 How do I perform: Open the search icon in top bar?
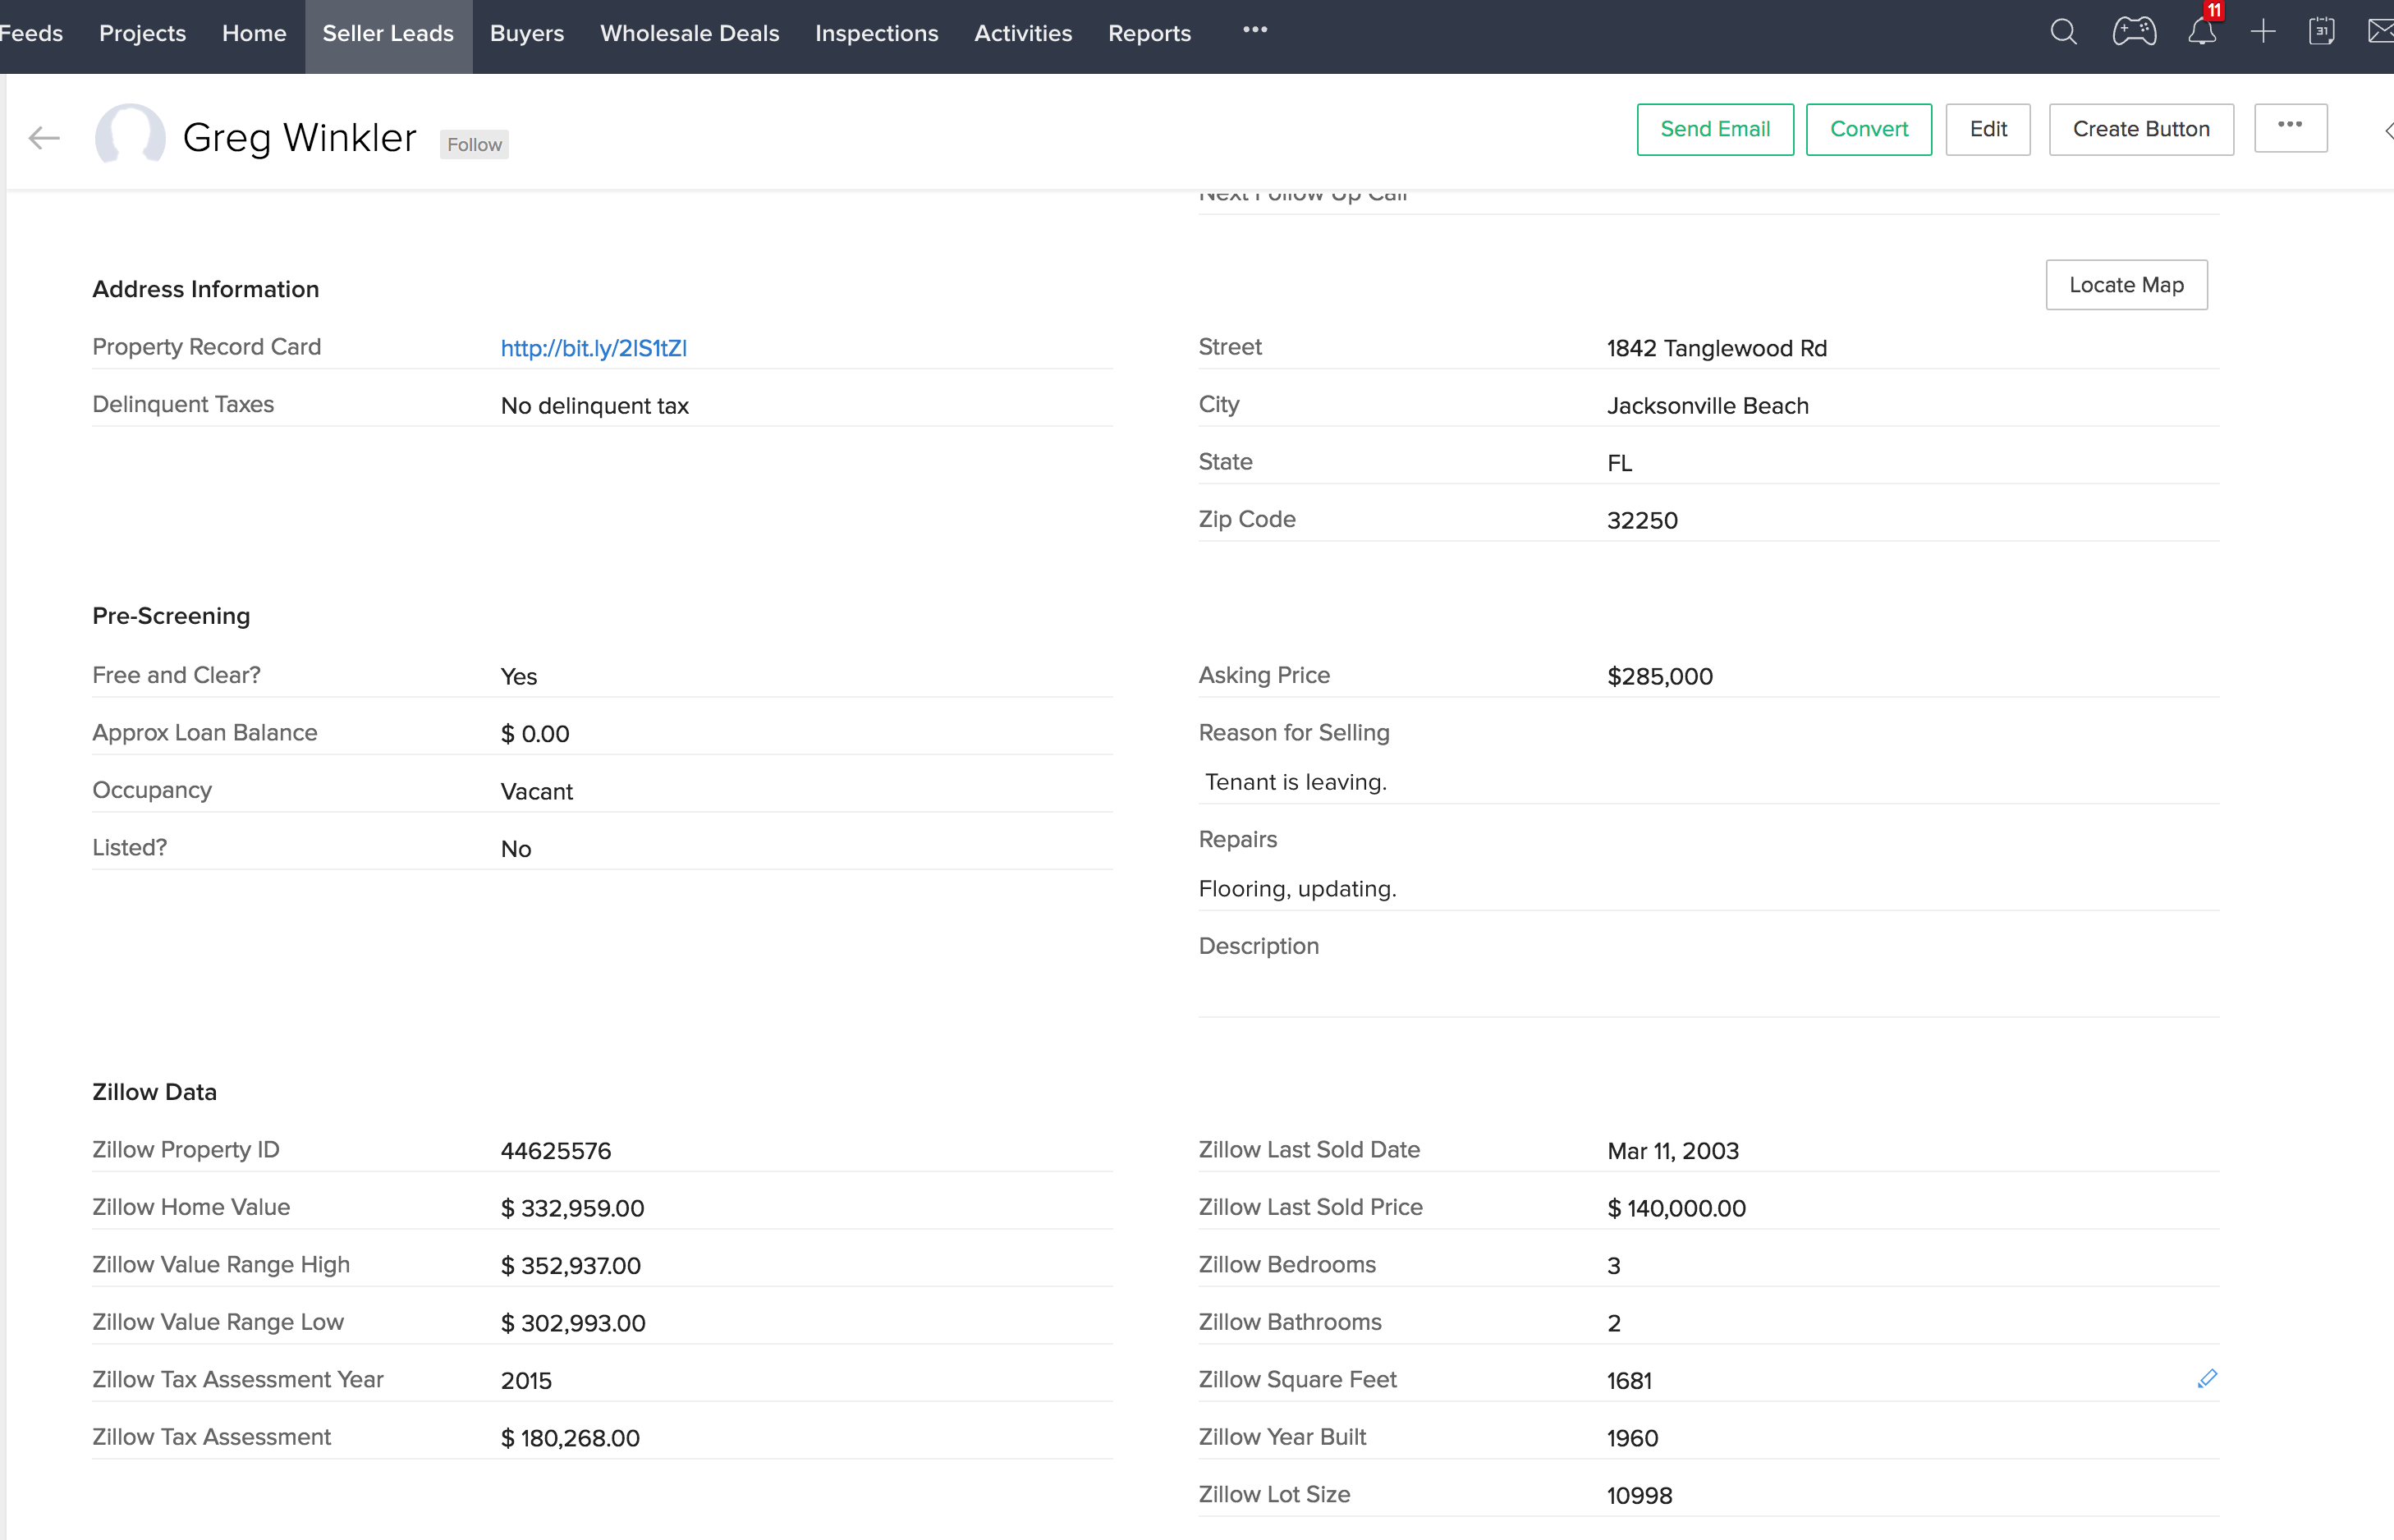[2063, 32]
